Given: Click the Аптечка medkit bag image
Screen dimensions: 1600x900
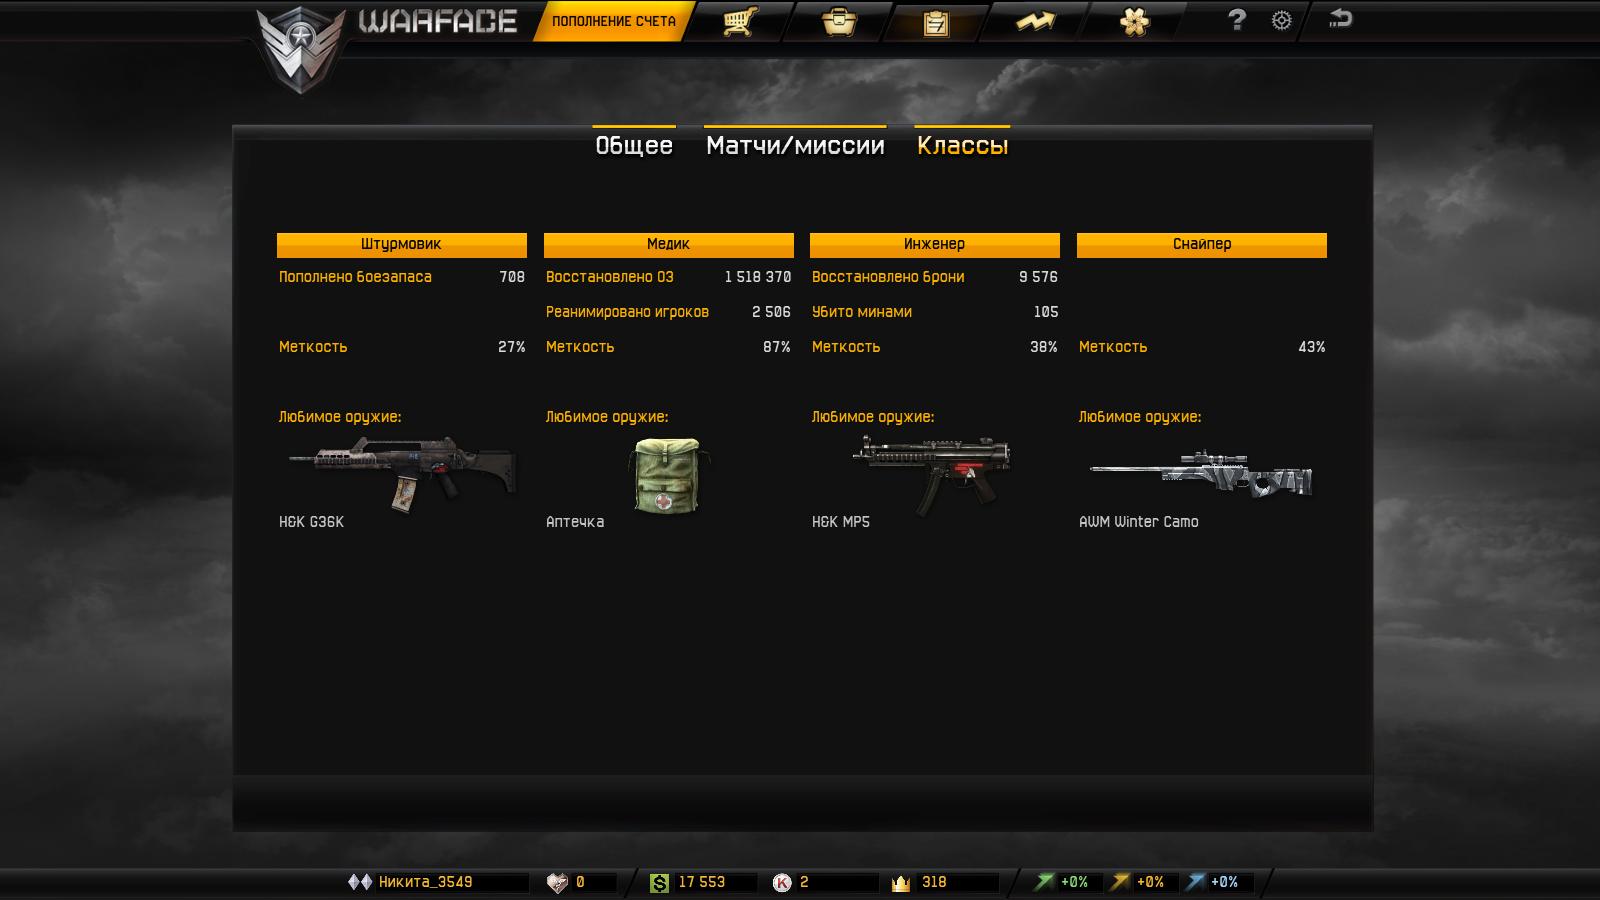Looking at the screenshot, I should [x=668, y=474].
